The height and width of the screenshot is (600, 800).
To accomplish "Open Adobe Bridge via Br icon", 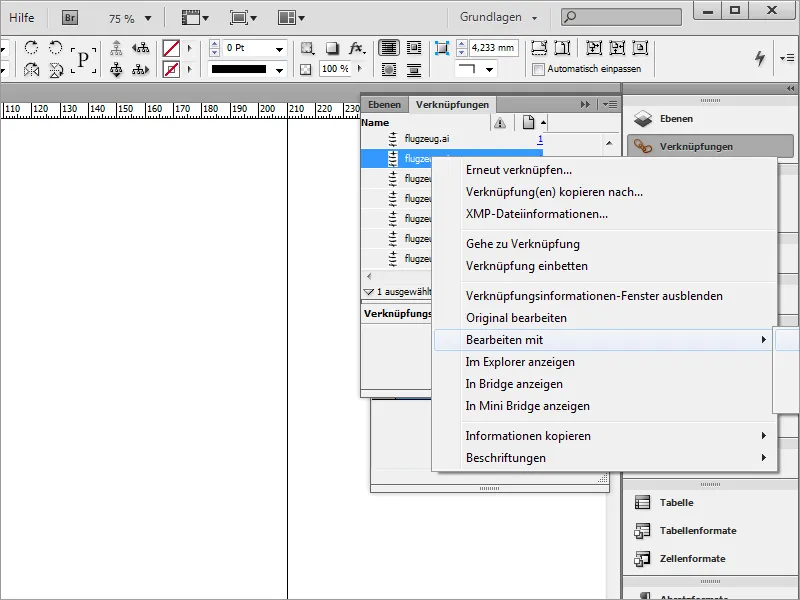I will click(69, 18).
